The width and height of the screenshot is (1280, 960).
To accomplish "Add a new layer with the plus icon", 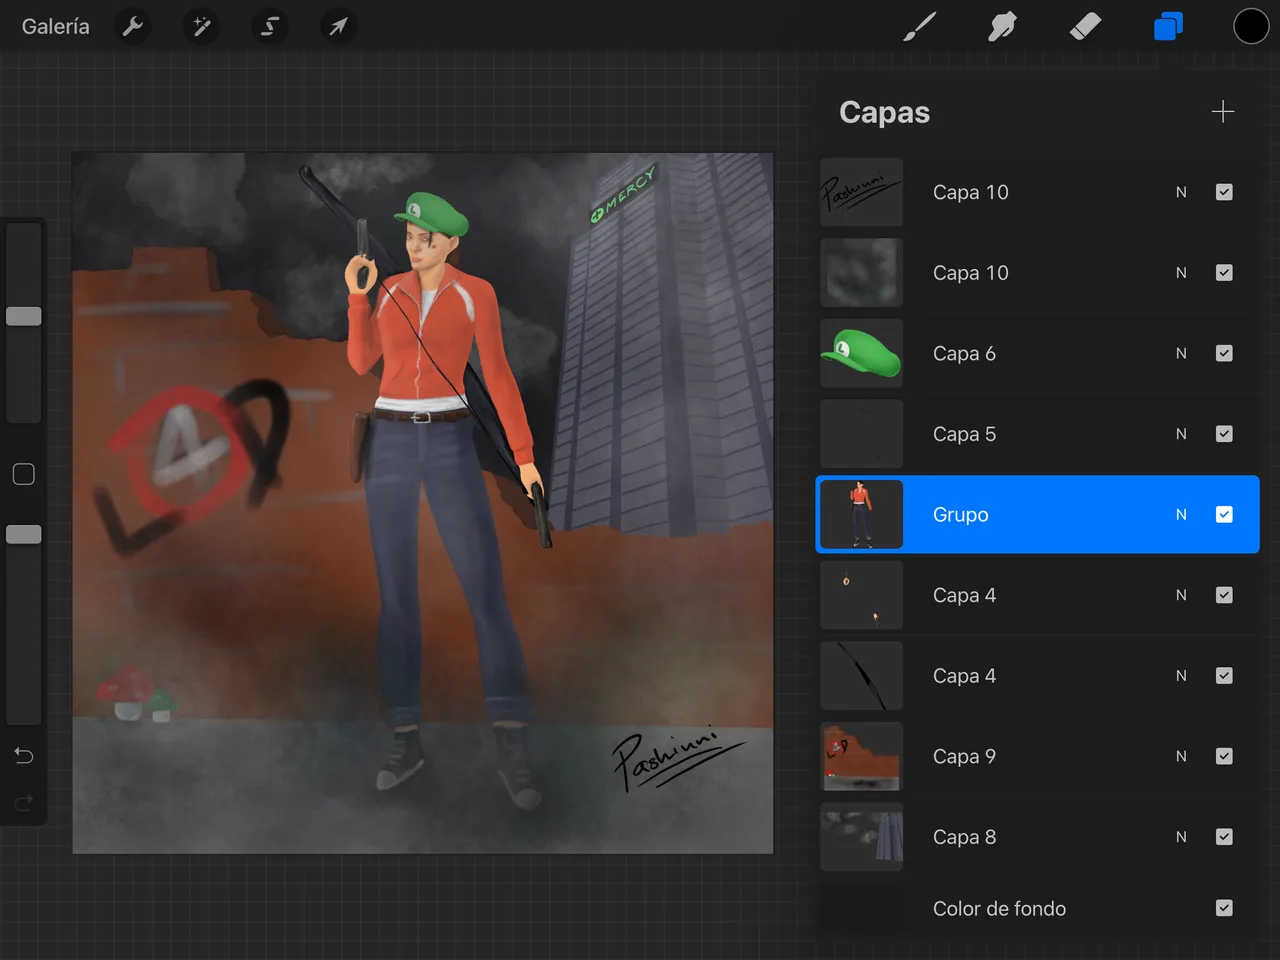I will (1223, 112).
